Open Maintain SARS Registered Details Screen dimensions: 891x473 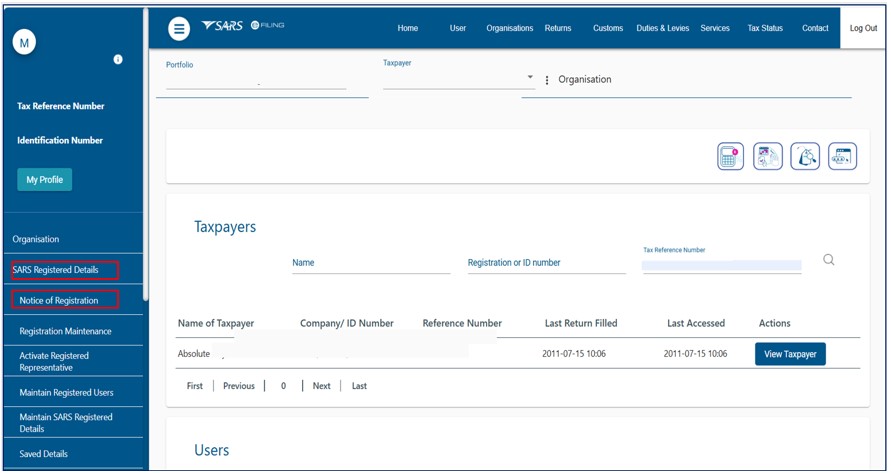[66, 423]
